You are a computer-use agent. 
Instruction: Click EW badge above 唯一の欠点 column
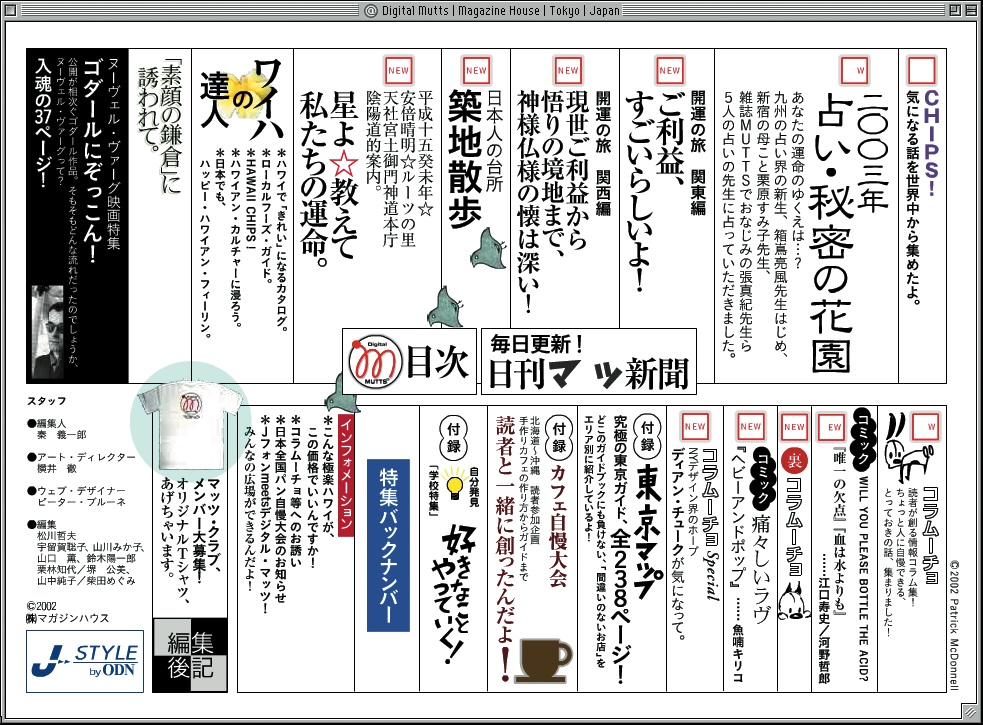pos(833,426)
